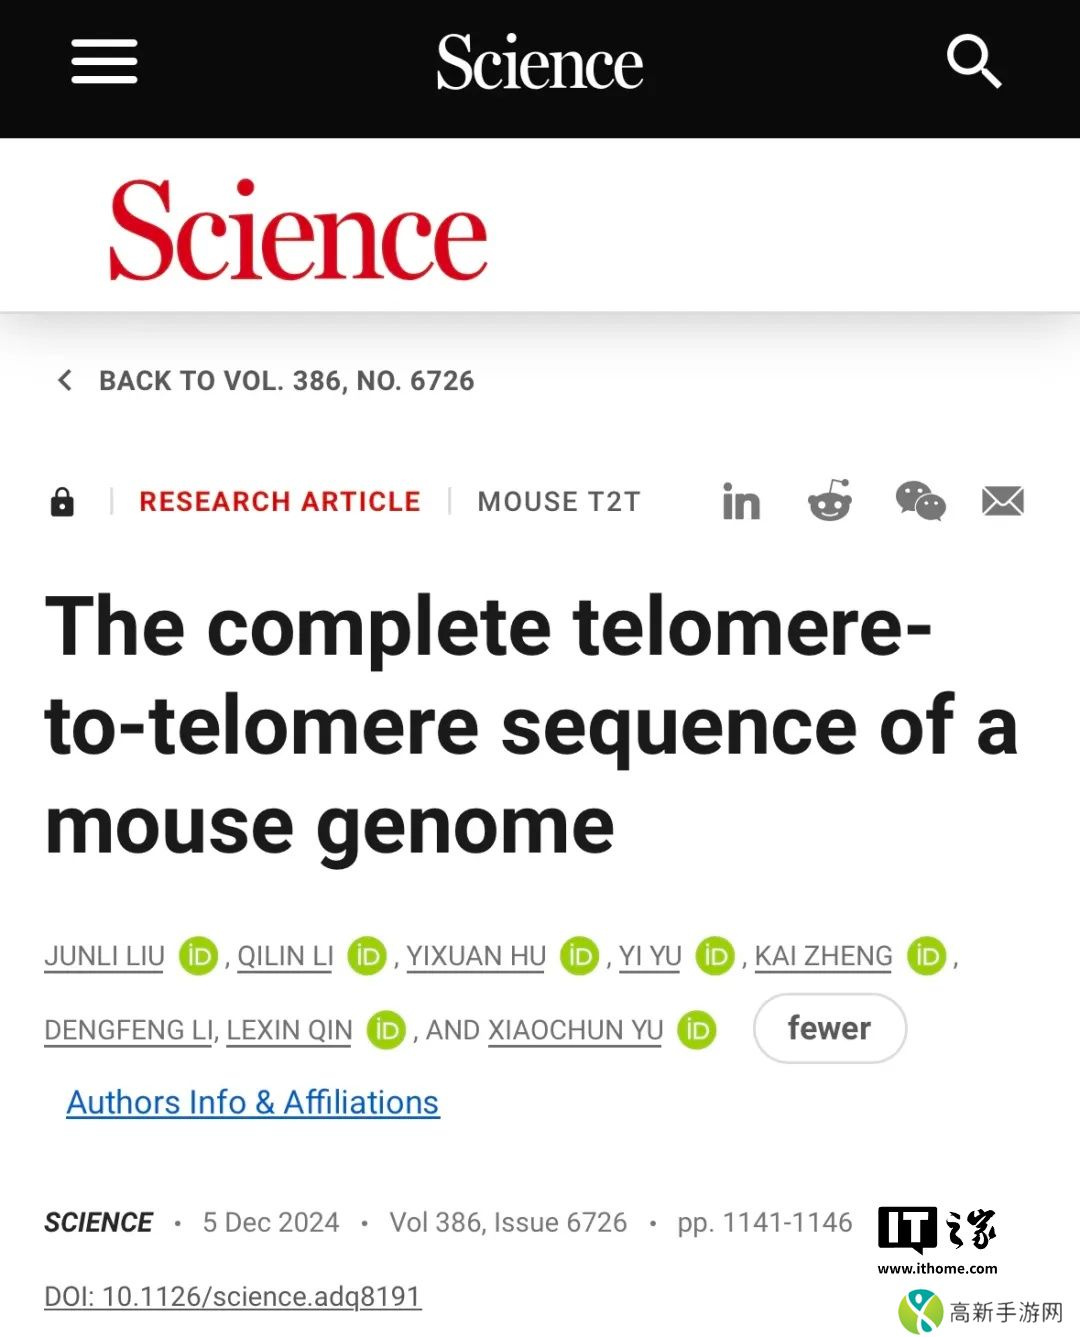Click the white Science header logo
1080x1337 pixels.
click(540, 62)
